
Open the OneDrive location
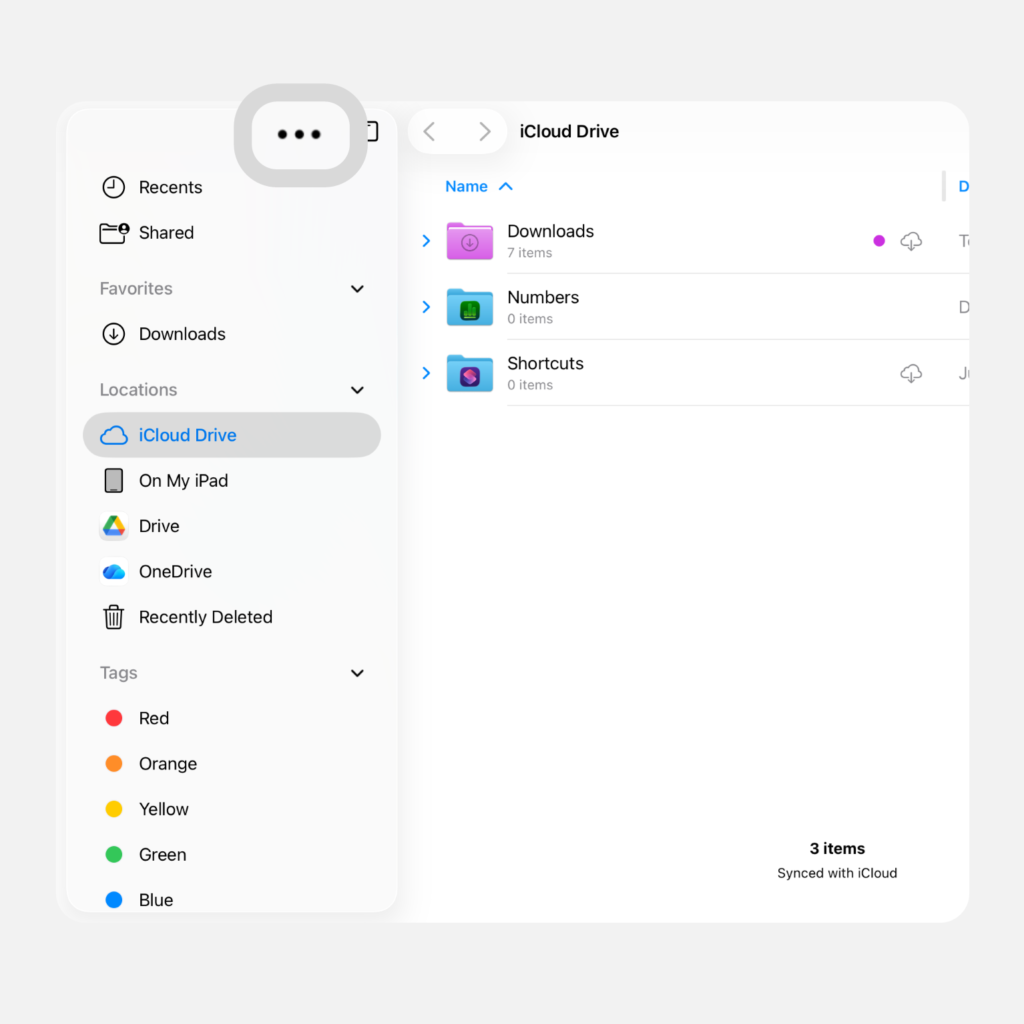click(x=174, y=572)
